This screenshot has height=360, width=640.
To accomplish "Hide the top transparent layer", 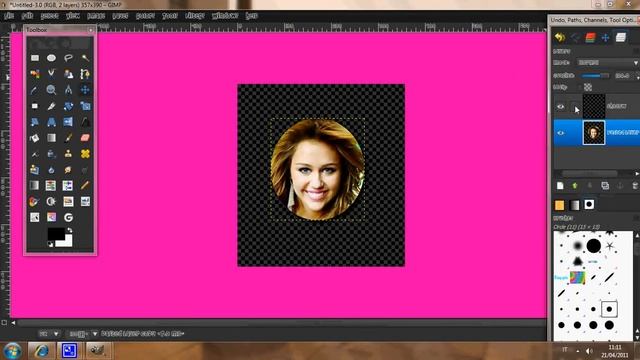I will [560, 107].
